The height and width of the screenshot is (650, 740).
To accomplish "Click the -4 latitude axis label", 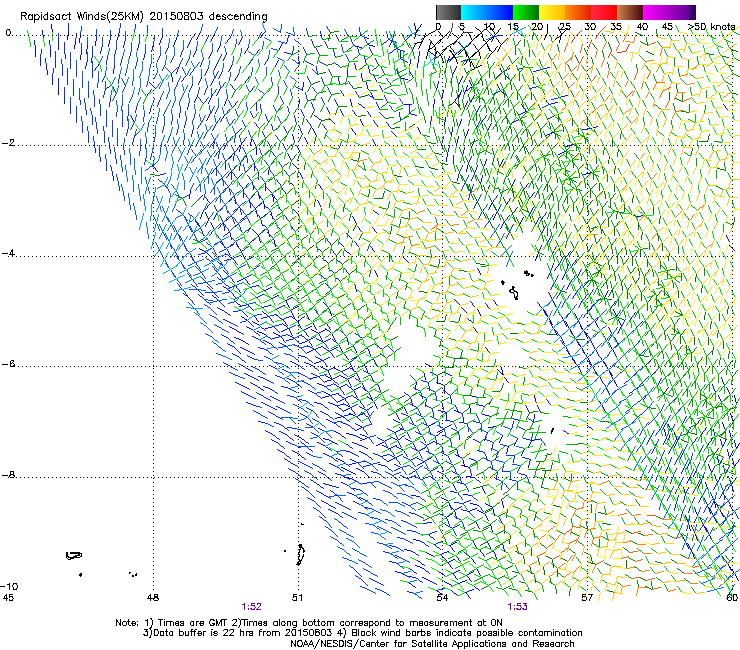I will pos(8,253).
